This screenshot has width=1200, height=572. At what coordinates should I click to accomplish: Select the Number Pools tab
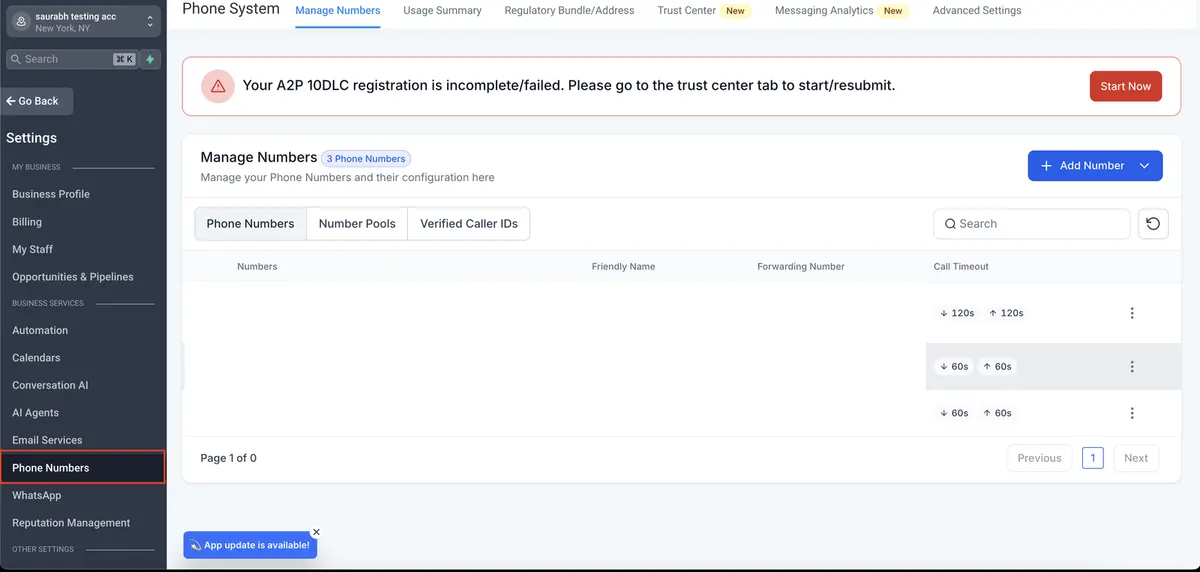coord(357,224)
